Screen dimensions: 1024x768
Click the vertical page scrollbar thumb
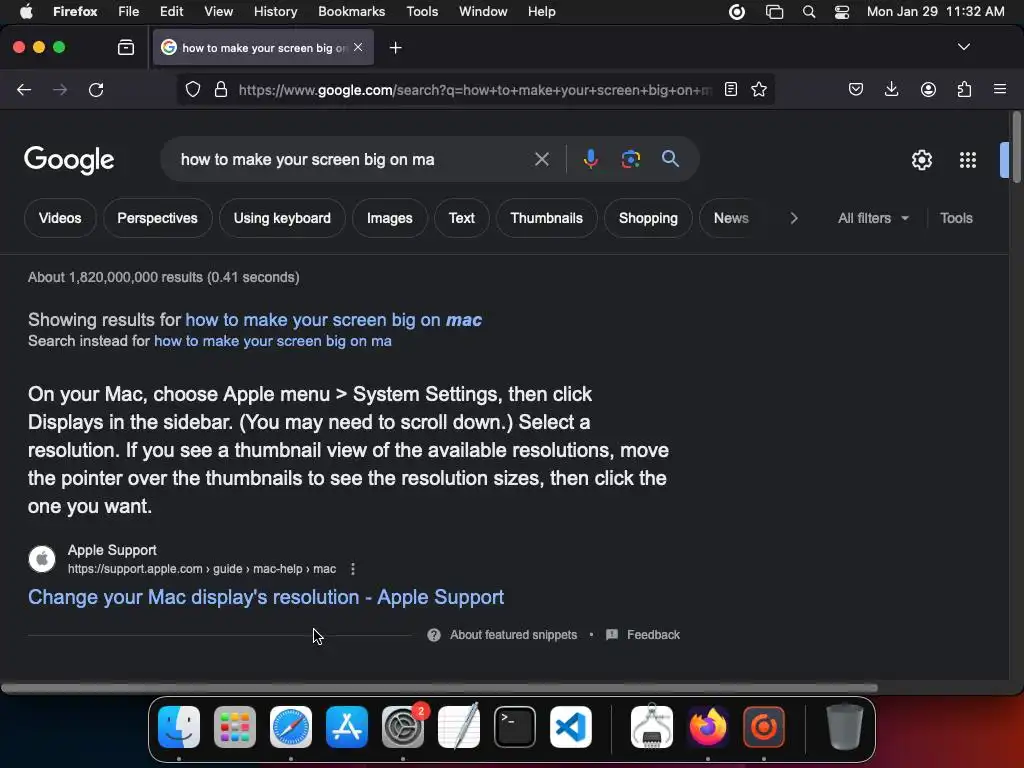[1016, 148]
